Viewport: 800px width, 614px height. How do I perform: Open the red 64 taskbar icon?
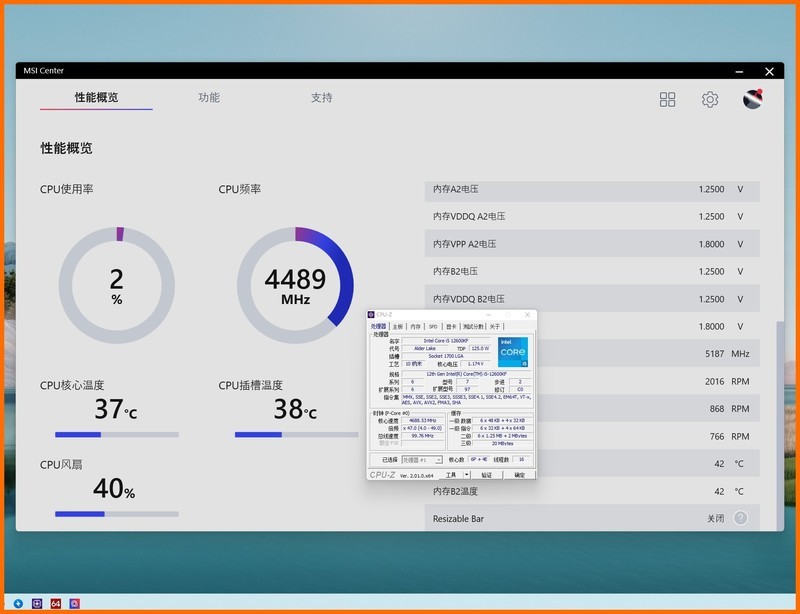pos(56,604)
